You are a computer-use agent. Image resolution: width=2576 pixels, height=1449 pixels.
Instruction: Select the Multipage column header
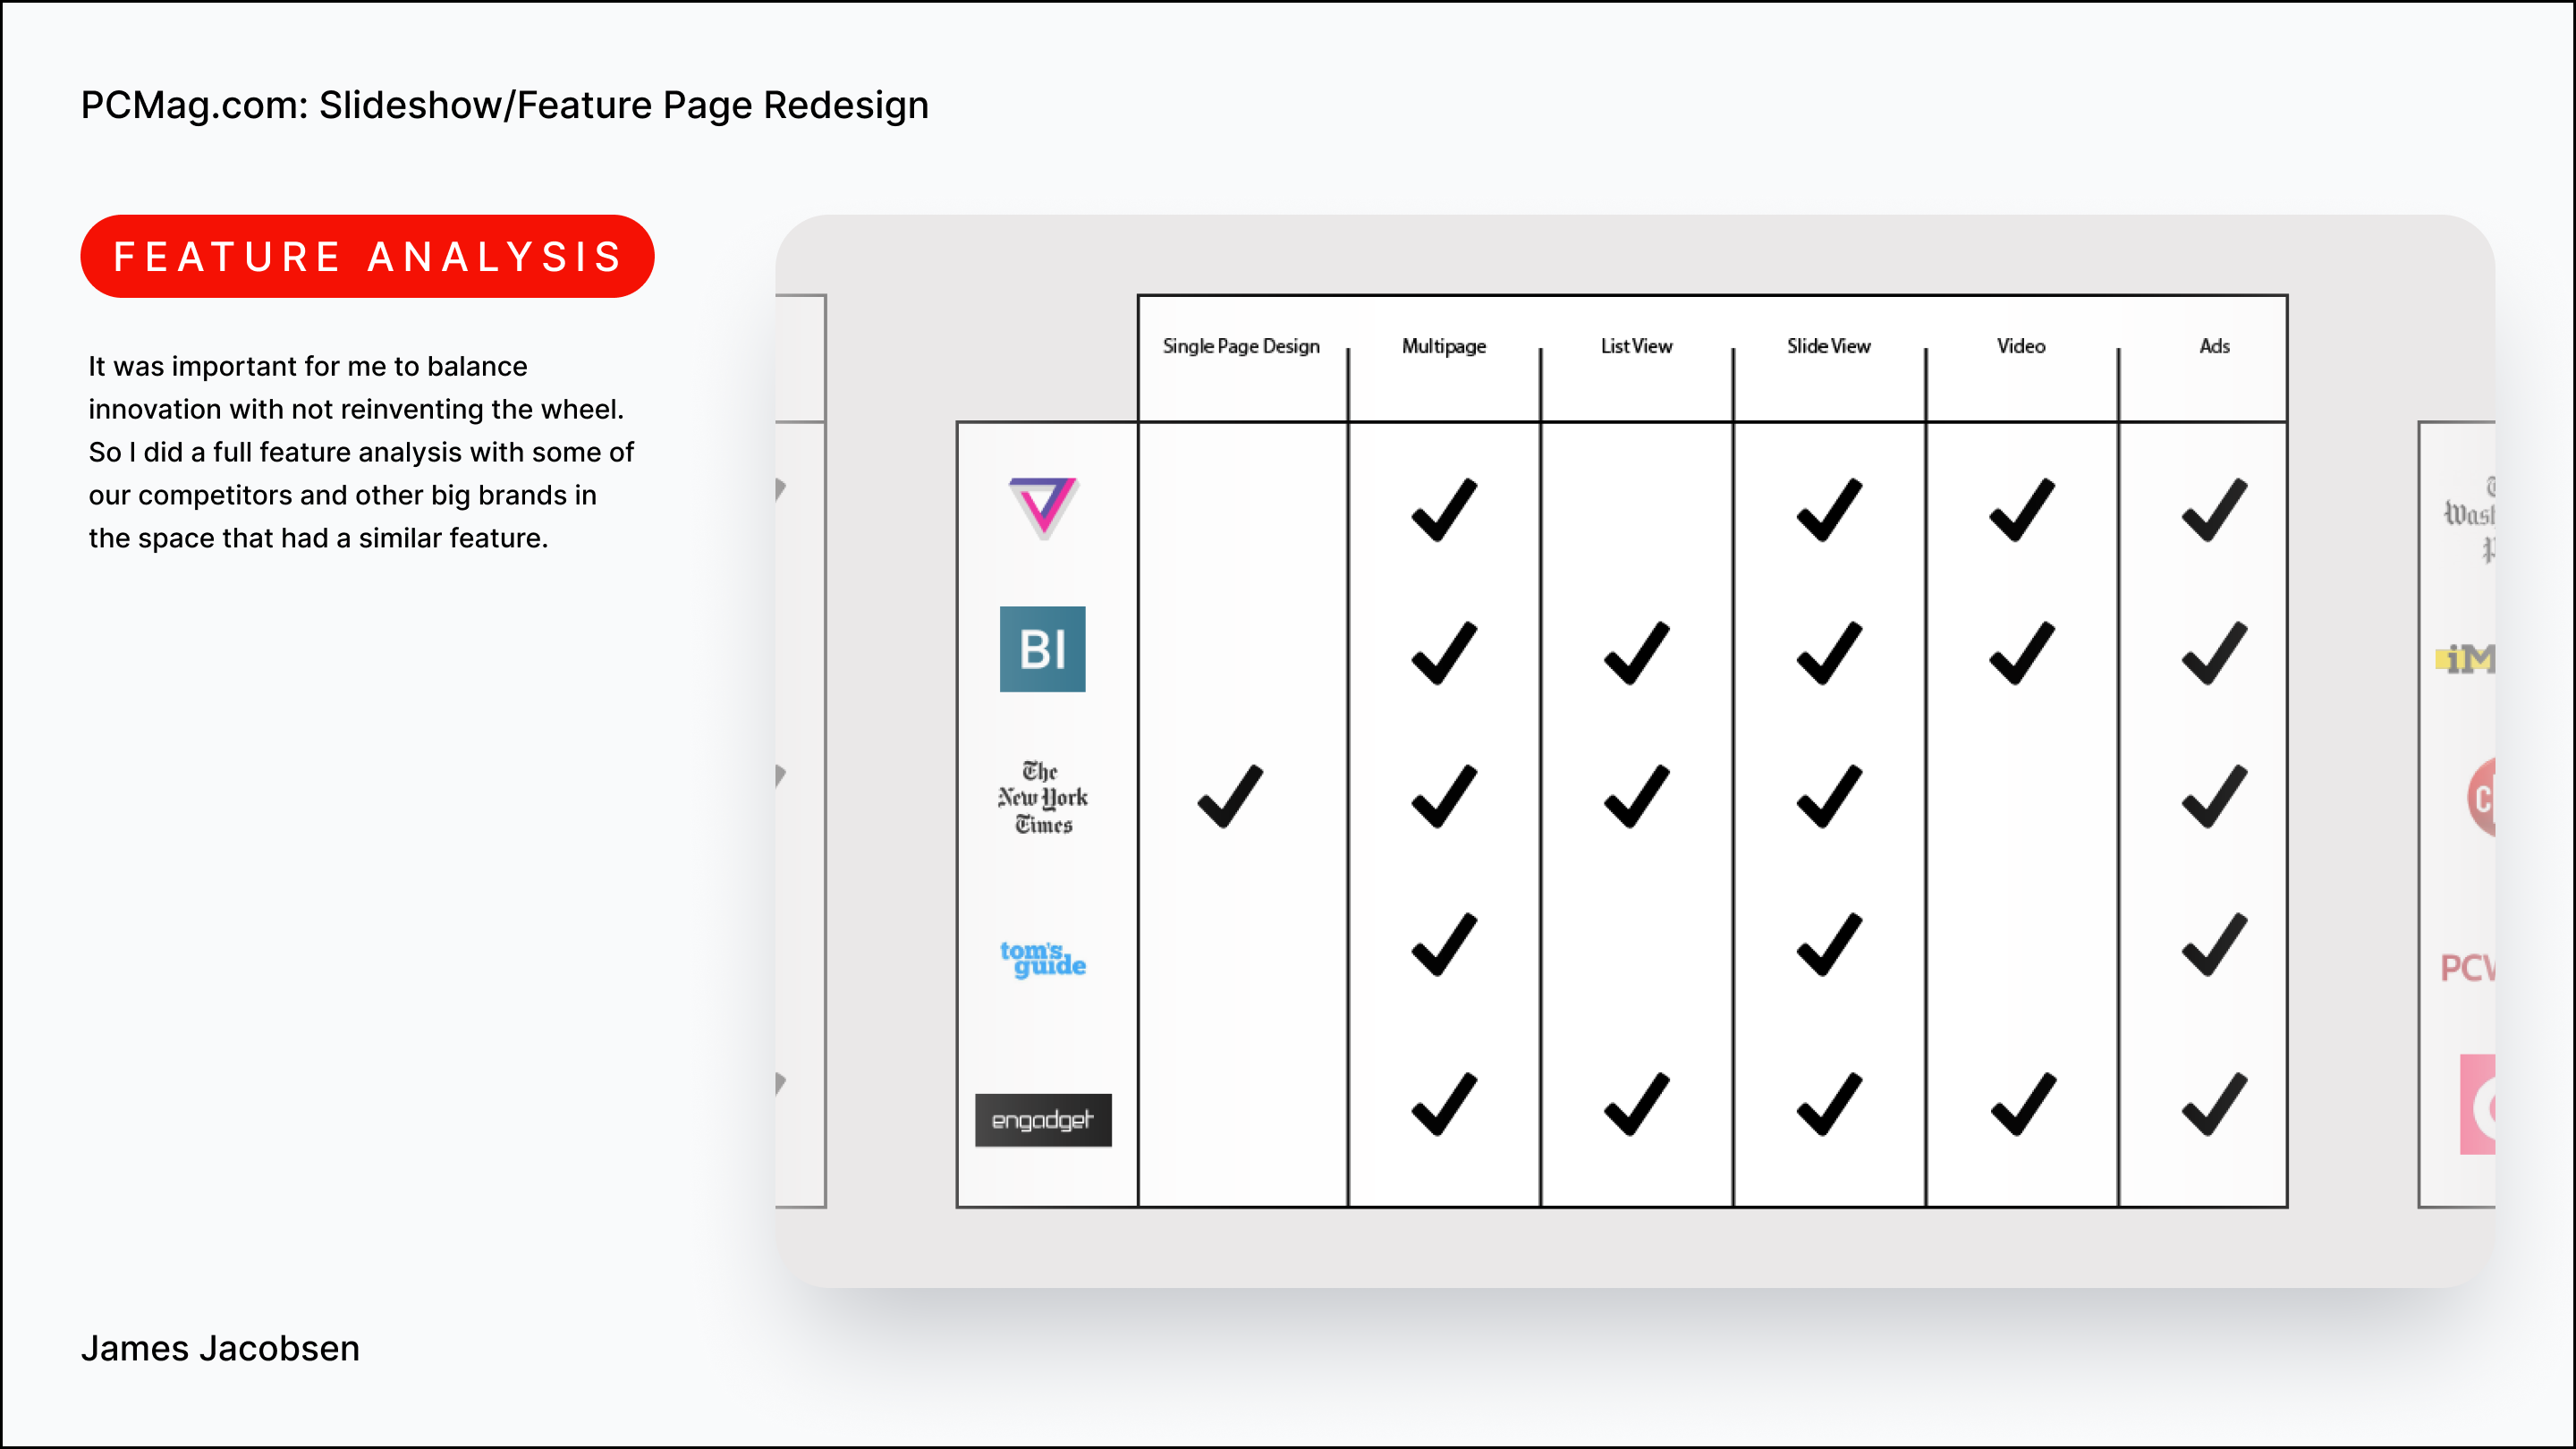coord(1443,346)
